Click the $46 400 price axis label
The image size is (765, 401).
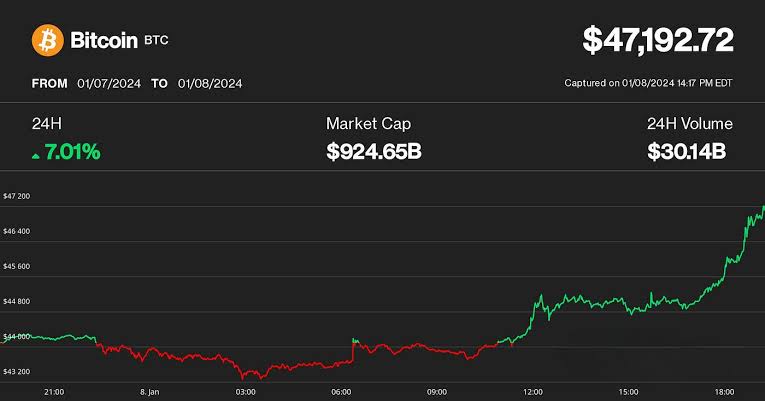tap(17, 231)
